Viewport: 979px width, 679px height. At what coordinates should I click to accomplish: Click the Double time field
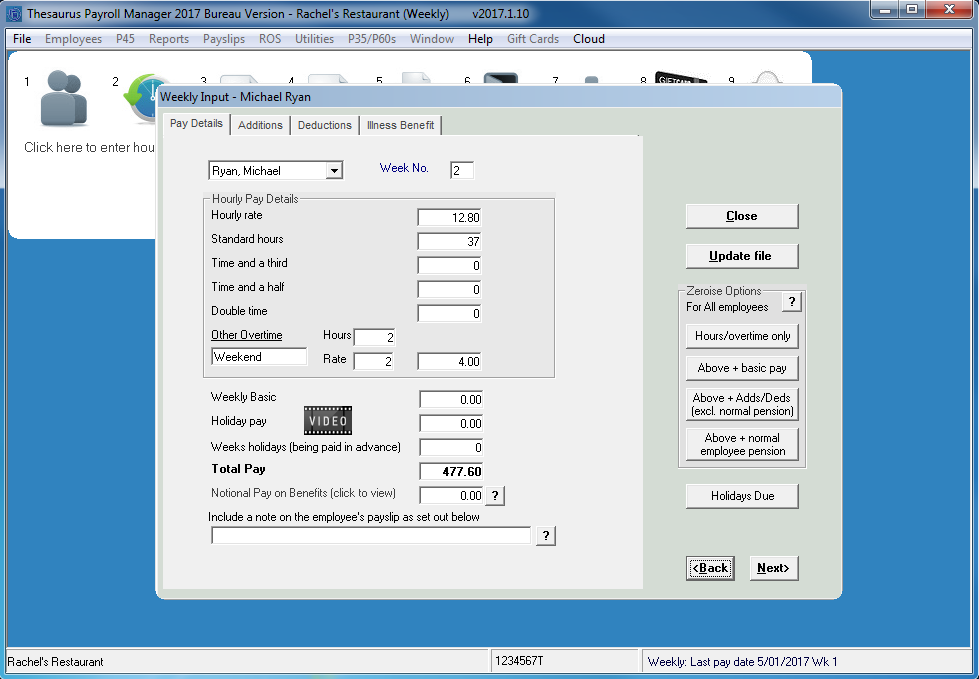[450, 313]
